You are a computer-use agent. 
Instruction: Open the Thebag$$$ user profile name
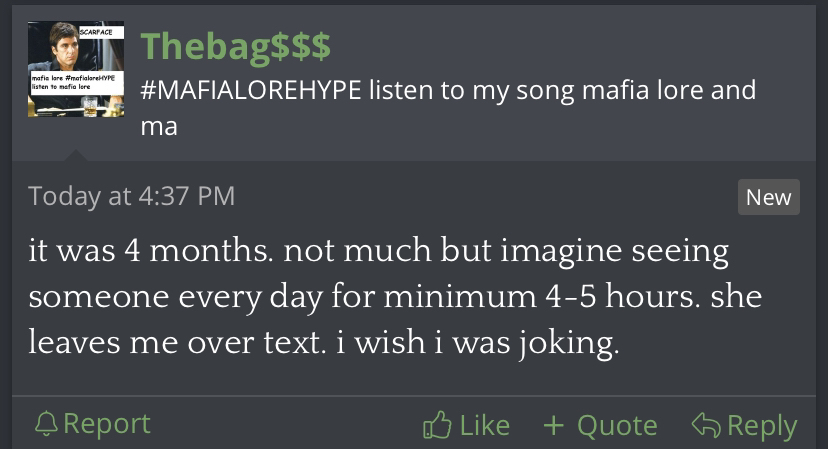click(236, 45)
